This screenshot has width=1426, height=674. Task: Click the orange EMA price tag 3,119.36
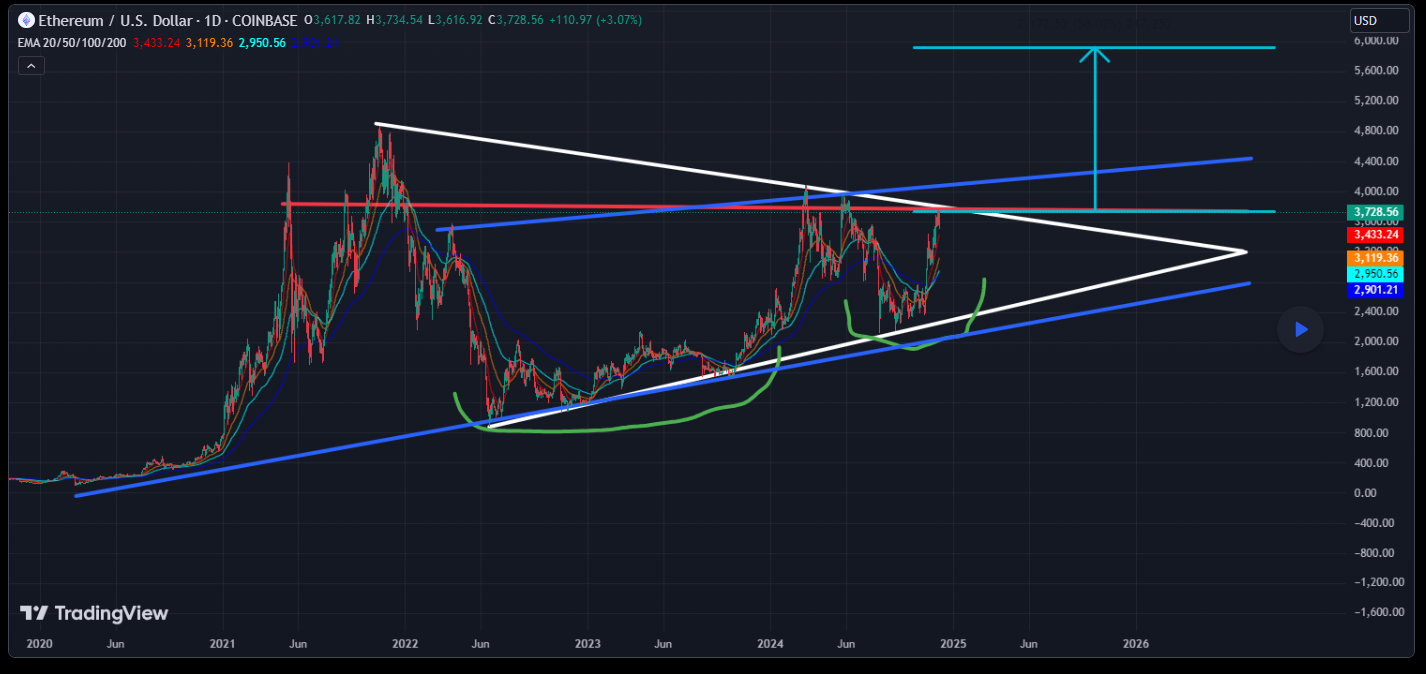(1377, 257)
